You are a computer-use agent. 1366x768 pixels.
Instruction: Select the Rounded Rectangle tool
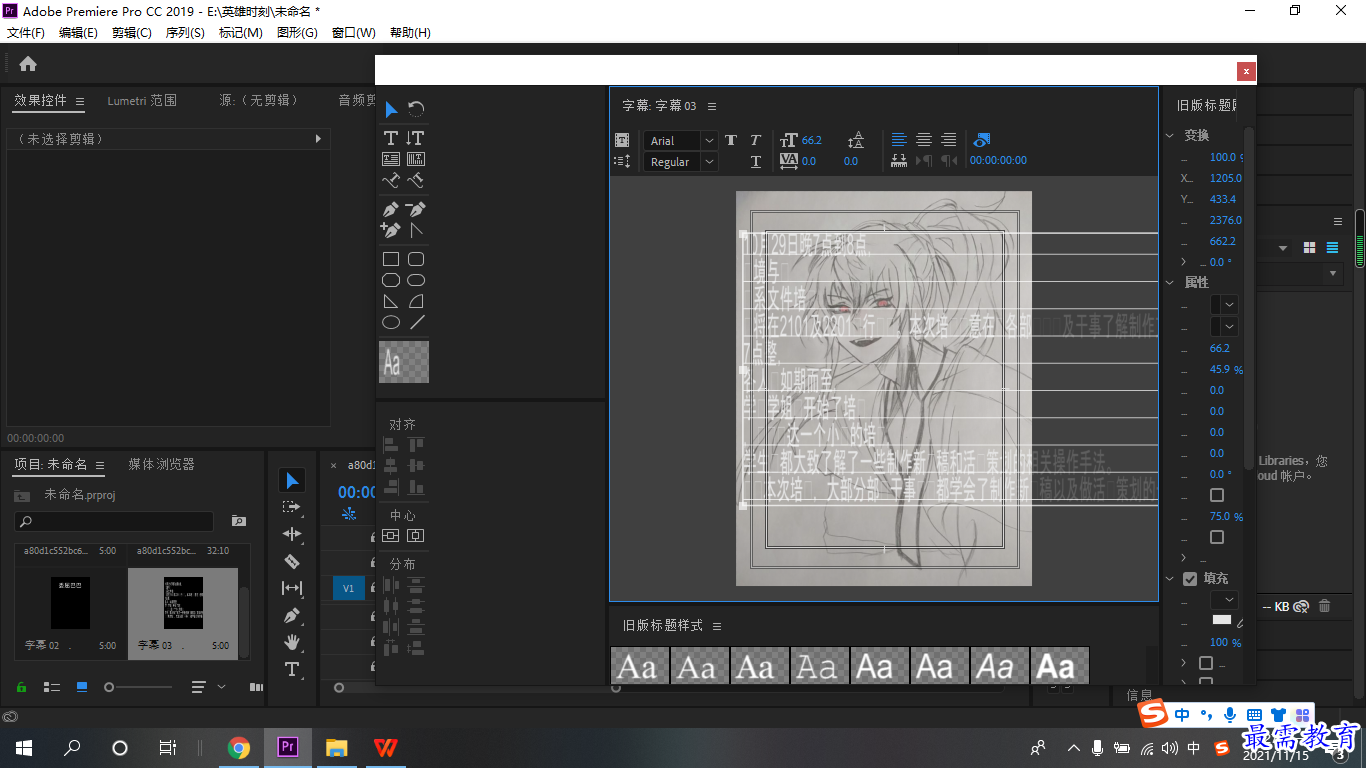(416, 280)
